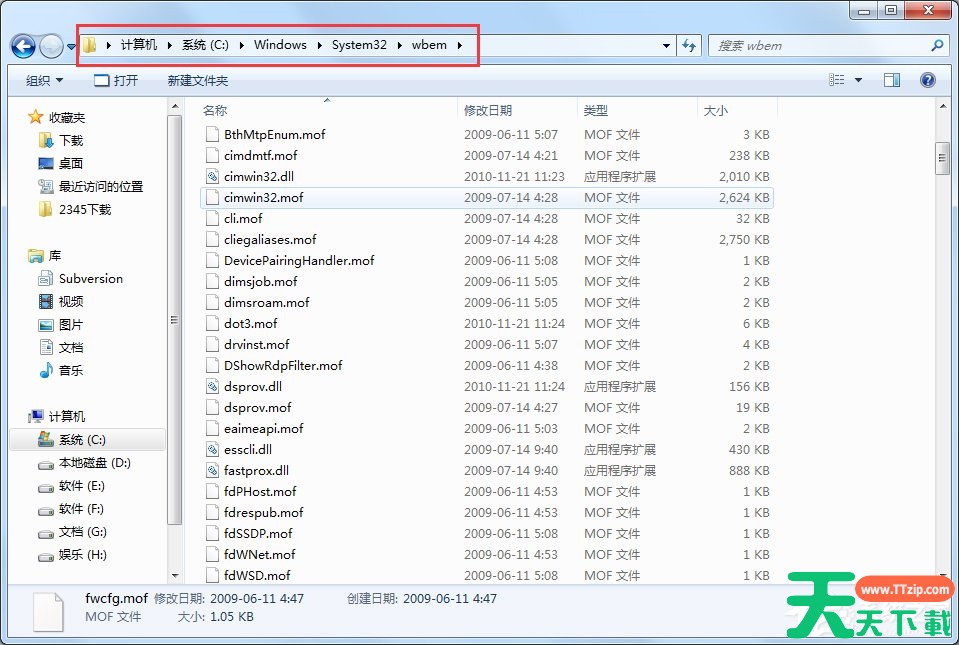Click the cimwin32.dll file icon
959x645 pixels.
pyautogui.click(x=211, y=176)
